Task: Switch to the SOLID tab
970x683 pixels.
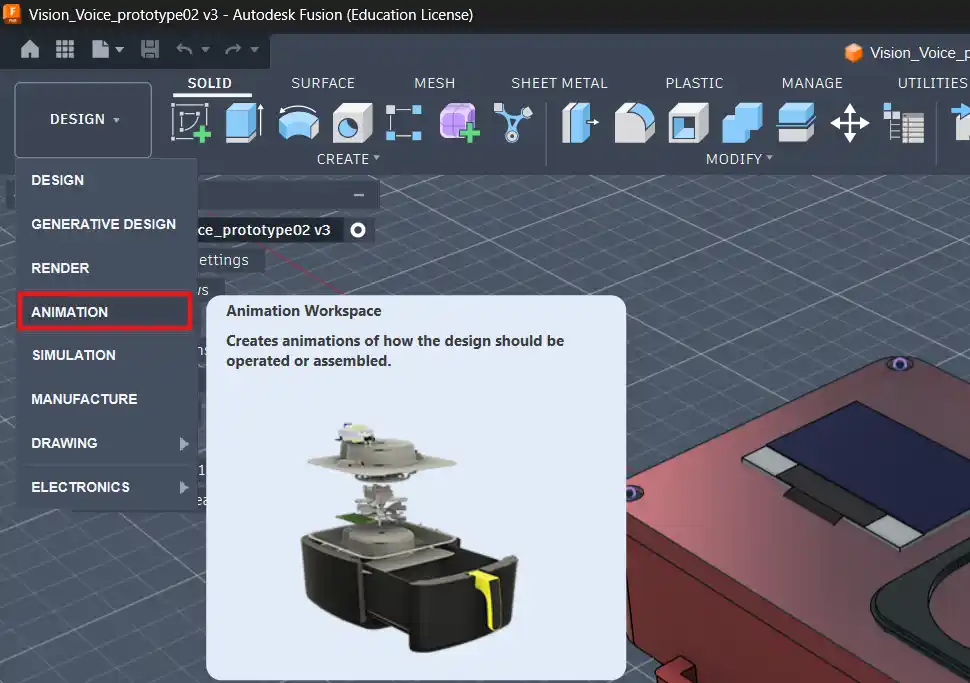Action: click(210, 83)
